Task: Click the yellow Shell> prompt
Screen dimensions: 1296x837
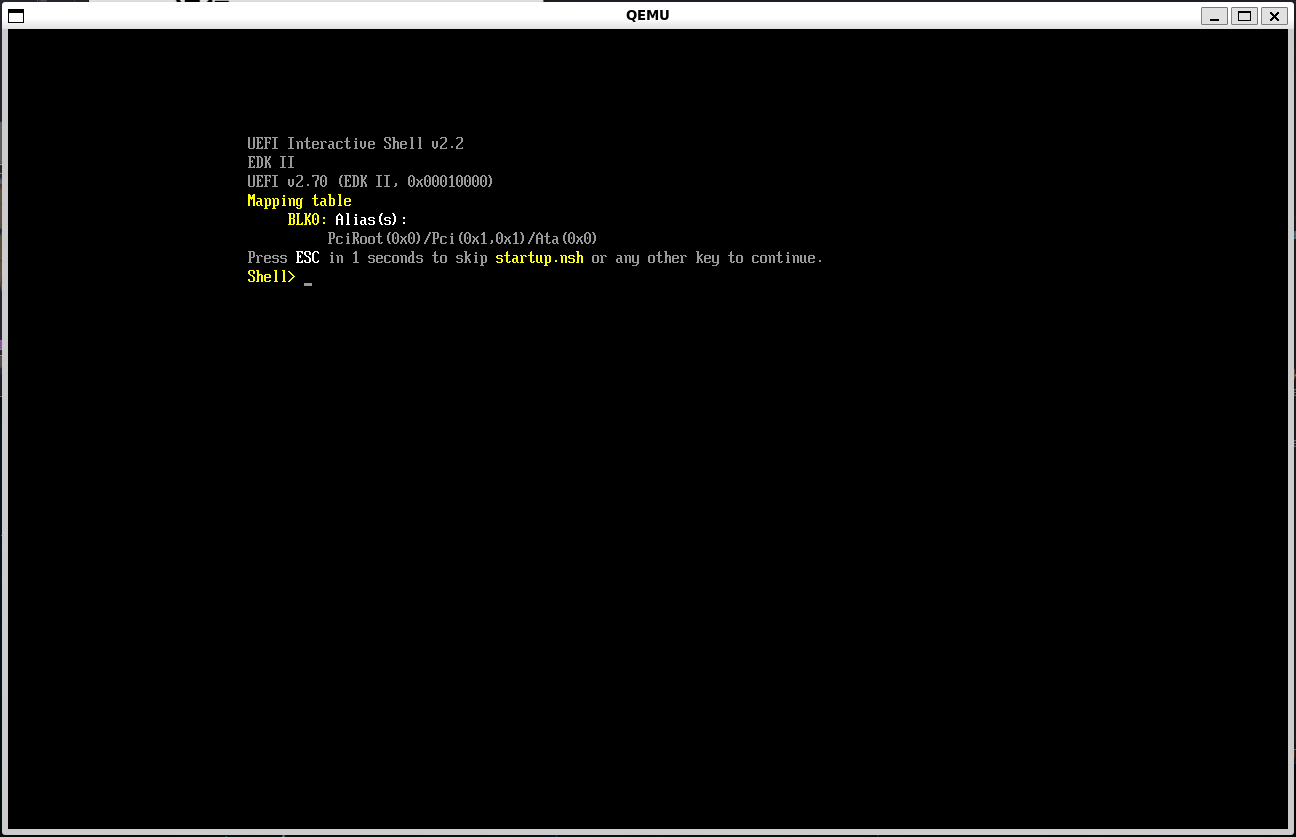Action: pos(271,277)
